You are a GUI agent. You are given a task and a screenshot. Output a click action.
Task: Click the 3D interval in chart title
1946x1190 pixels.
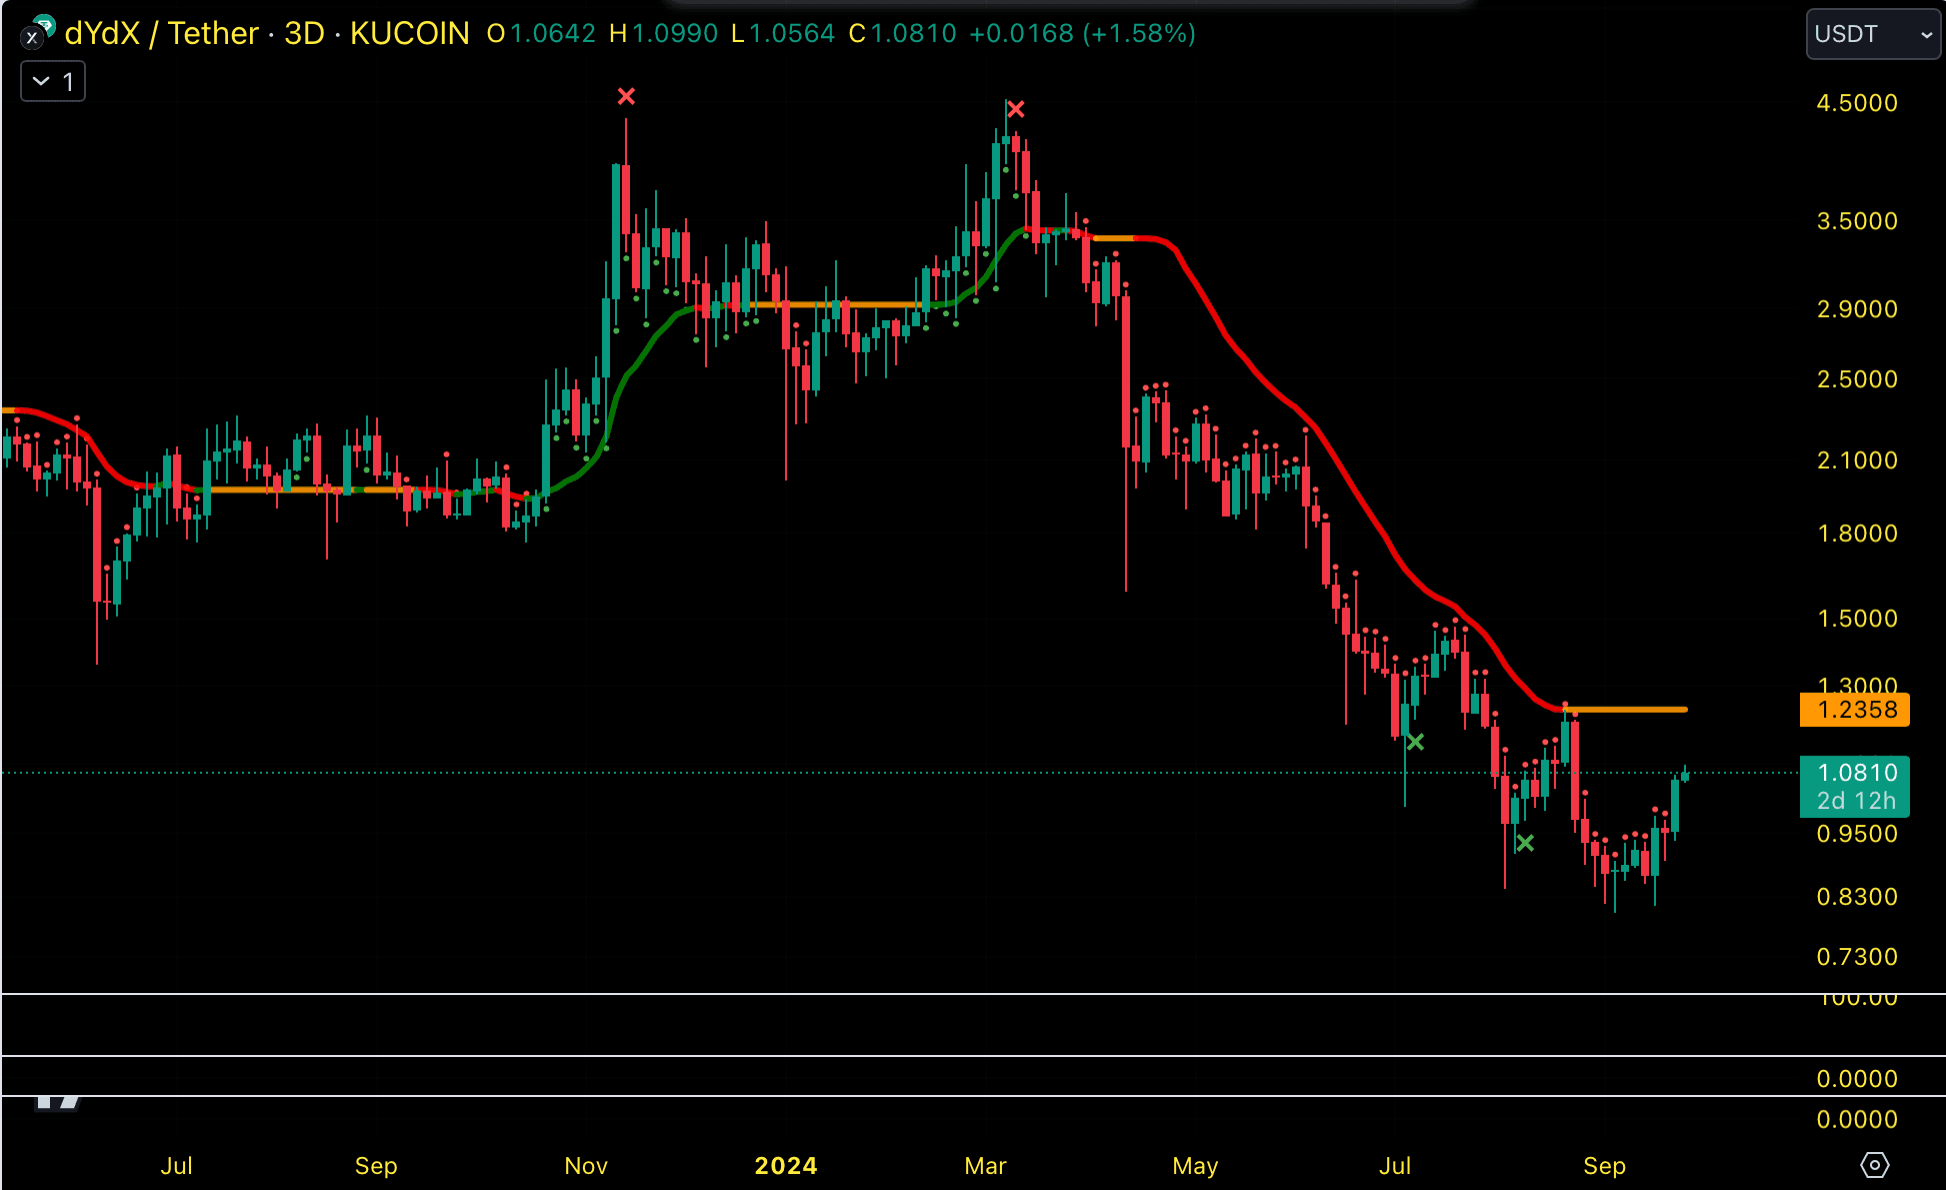[x=305, y=33]
